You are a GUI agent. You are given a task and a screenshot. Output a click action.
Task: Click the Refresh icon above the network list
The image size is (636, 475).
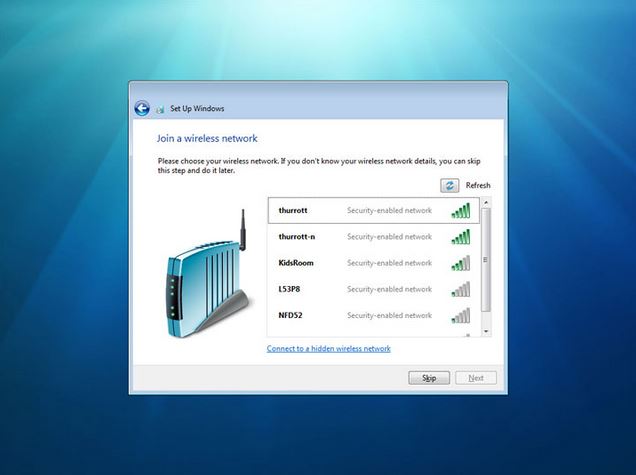(x=450, y=185)
